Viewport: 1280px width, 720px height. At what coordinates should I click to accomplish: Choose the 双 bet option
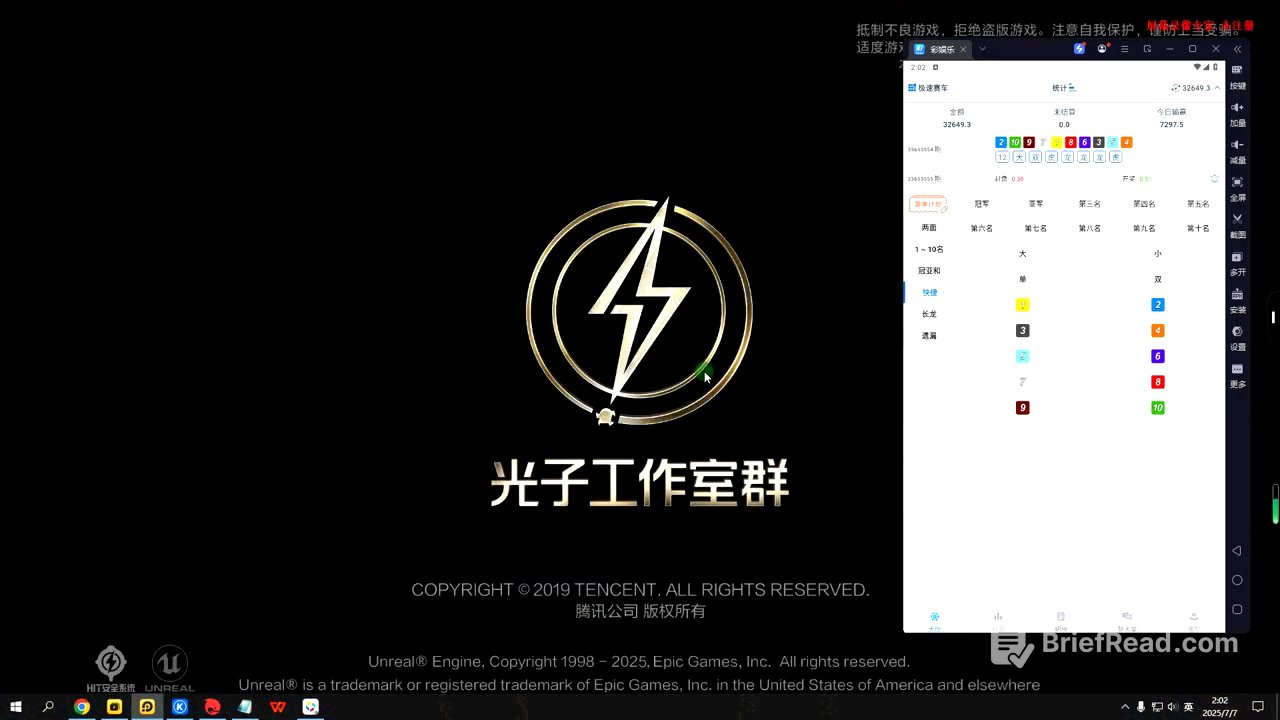[1158, 279]
